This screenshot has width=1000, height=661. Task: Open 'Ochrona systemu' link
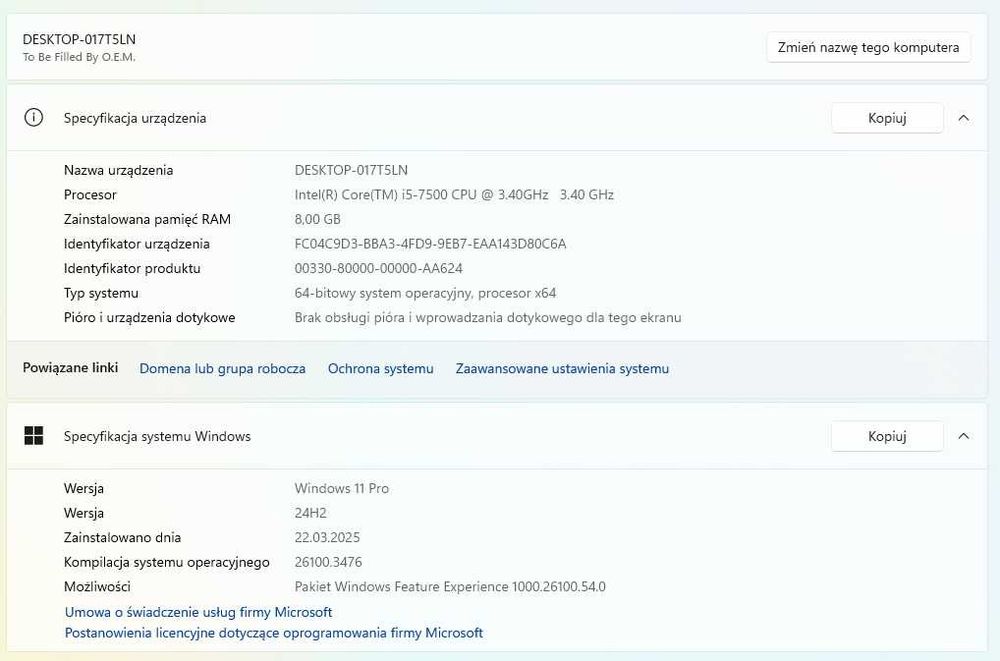[381, 369]
